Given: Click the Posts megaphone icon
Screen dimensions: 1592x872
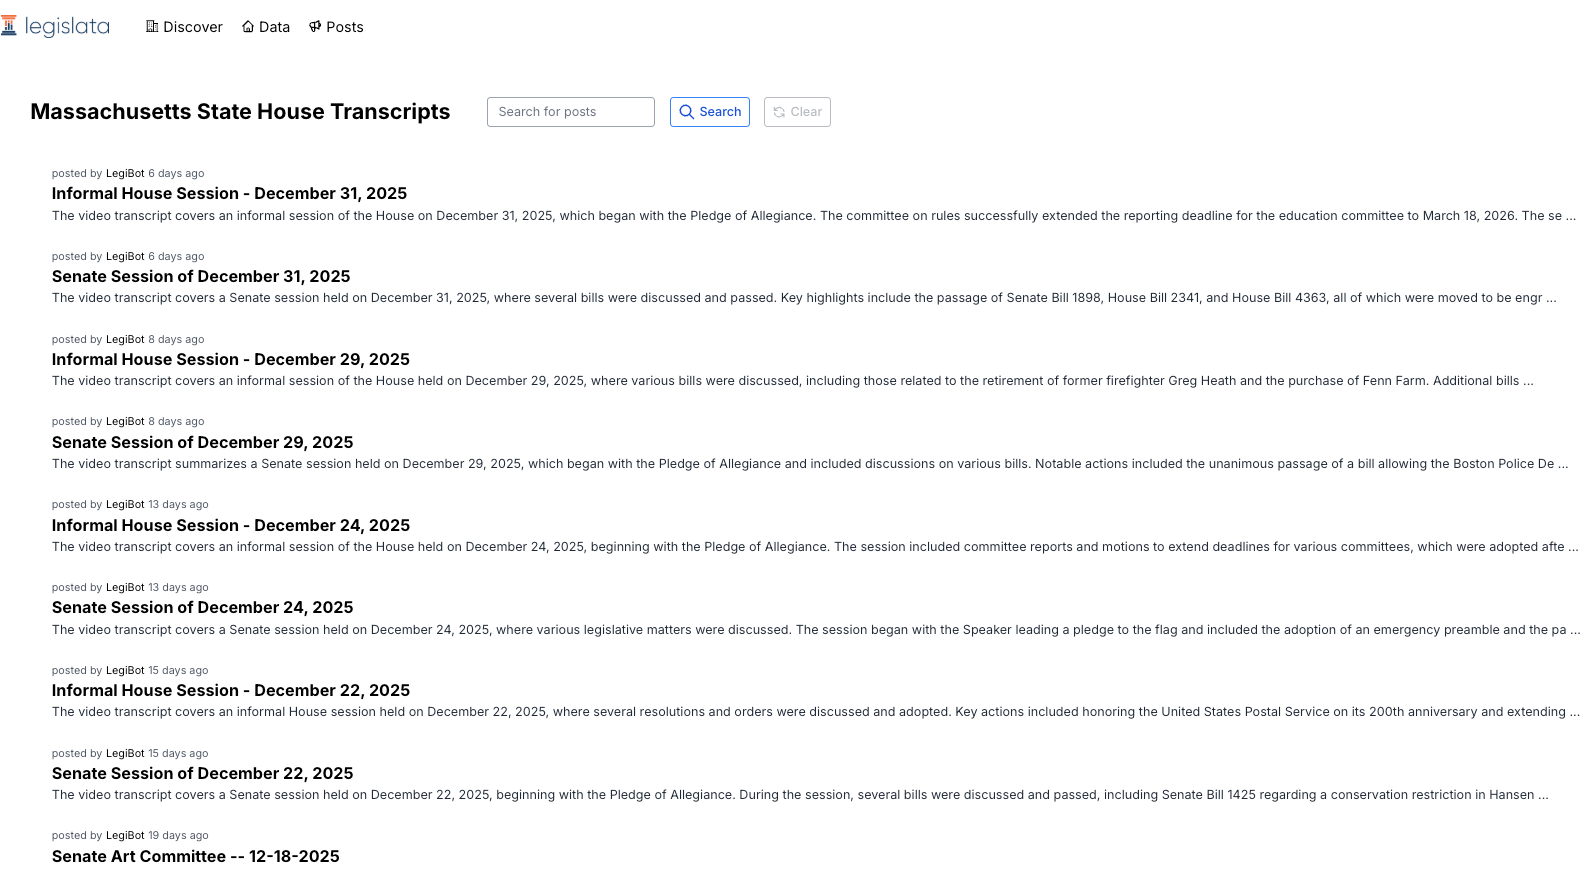Looking at the screenshot, I should (x=315, y=27).
